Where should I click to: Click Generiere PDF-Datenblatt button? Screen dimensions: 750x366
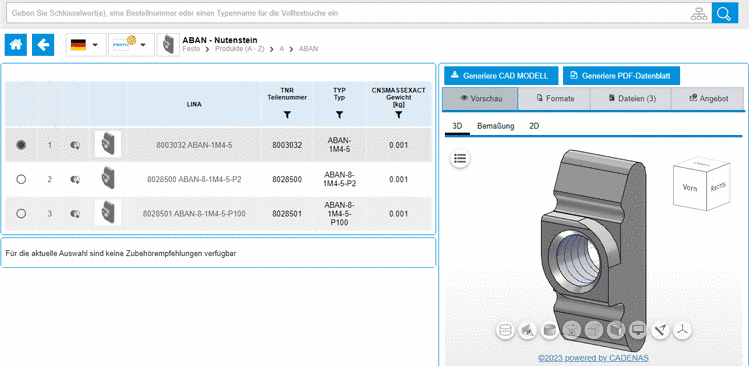coord(621,76)
